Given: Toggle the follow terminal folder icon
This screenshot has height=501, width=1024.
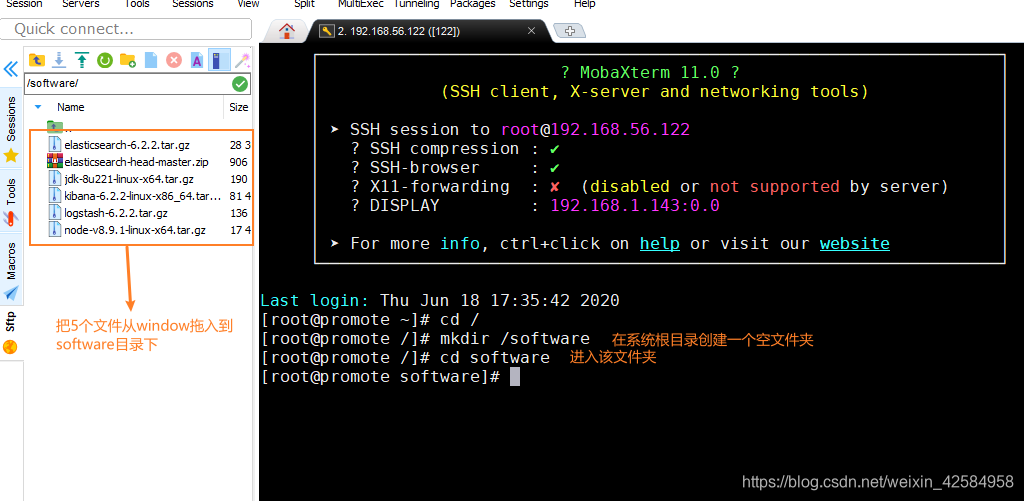Looking at the screenshot, I should [219, 60].
